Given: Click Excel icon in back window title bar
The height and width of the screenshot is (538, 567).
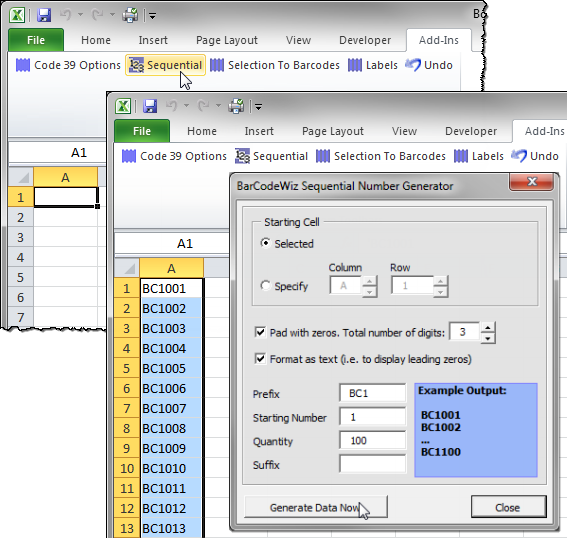Looking at the screenshot, I should coord(17,15).
